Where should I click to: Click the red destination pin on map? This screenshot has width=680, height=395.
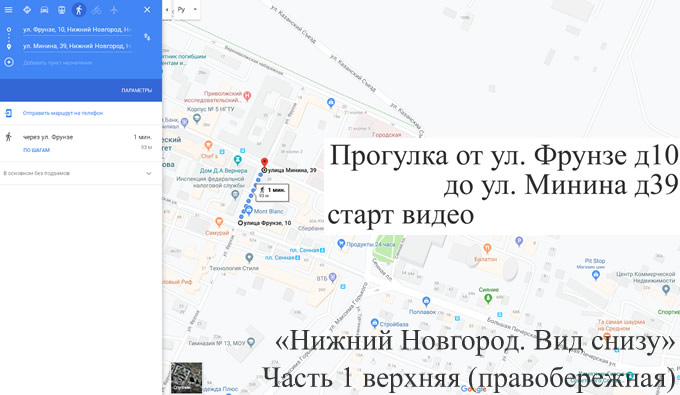pyautogui.click(x=264, y=163)
